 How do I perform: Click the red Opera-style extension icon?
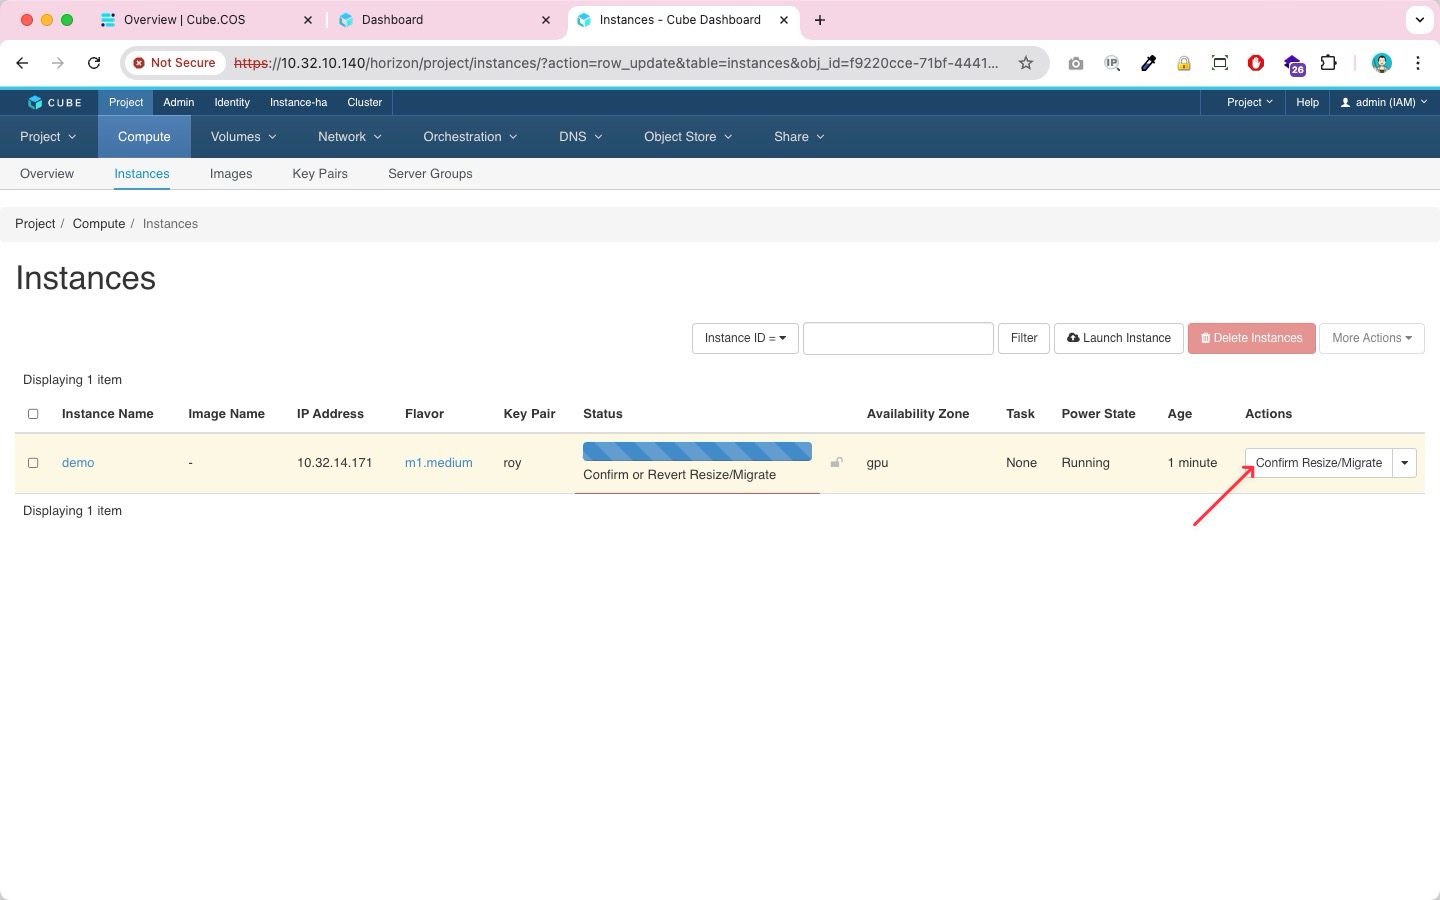point(1256,63)
